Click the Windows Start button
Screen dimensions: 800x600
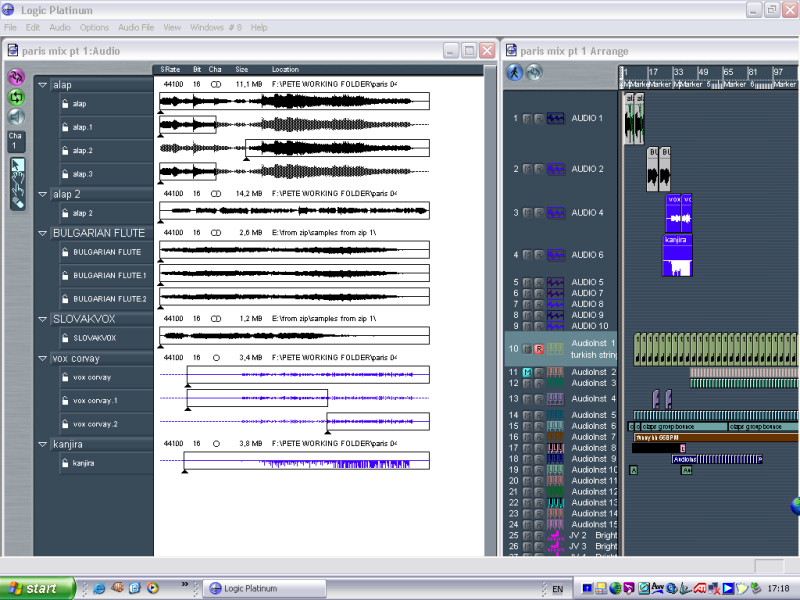(37, 588)
